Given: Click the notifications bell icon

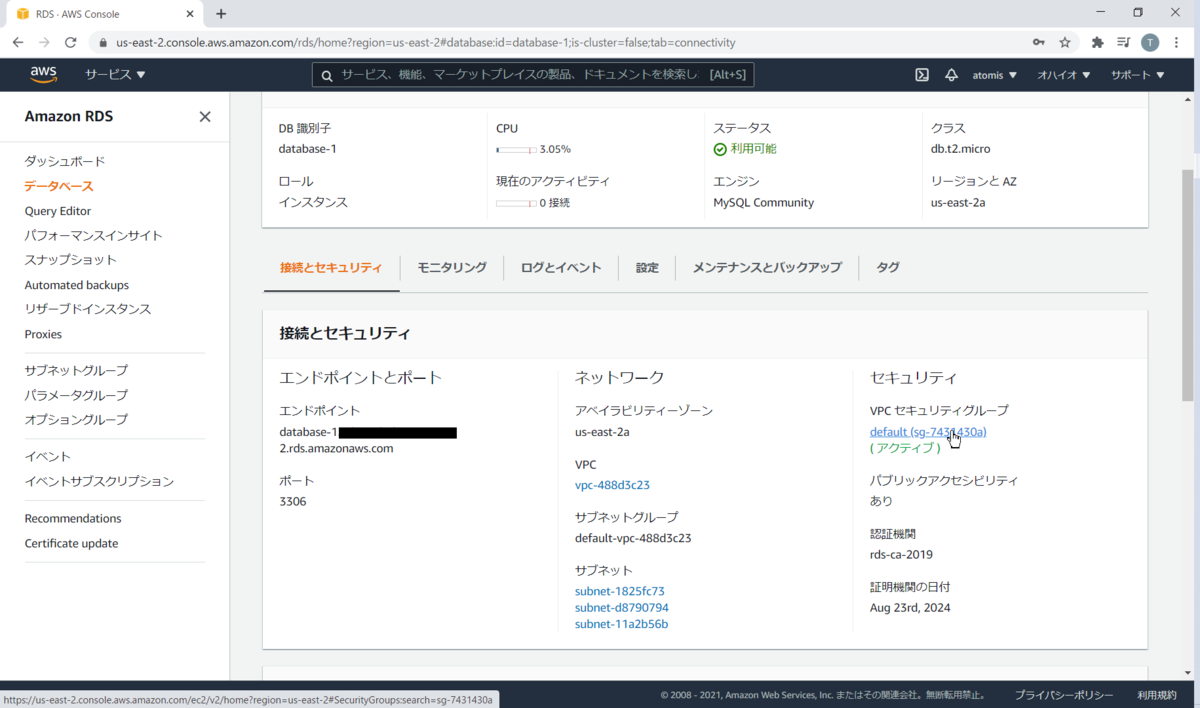Looking at the screenshot, I should [x=952, y=74].
